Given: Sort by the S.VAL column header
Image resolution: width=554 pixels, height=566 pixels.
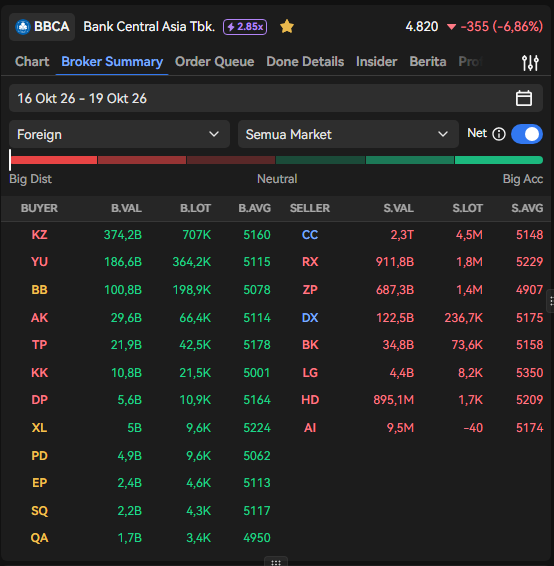Looking at the screenshot, I should click(x=398, y=208).
